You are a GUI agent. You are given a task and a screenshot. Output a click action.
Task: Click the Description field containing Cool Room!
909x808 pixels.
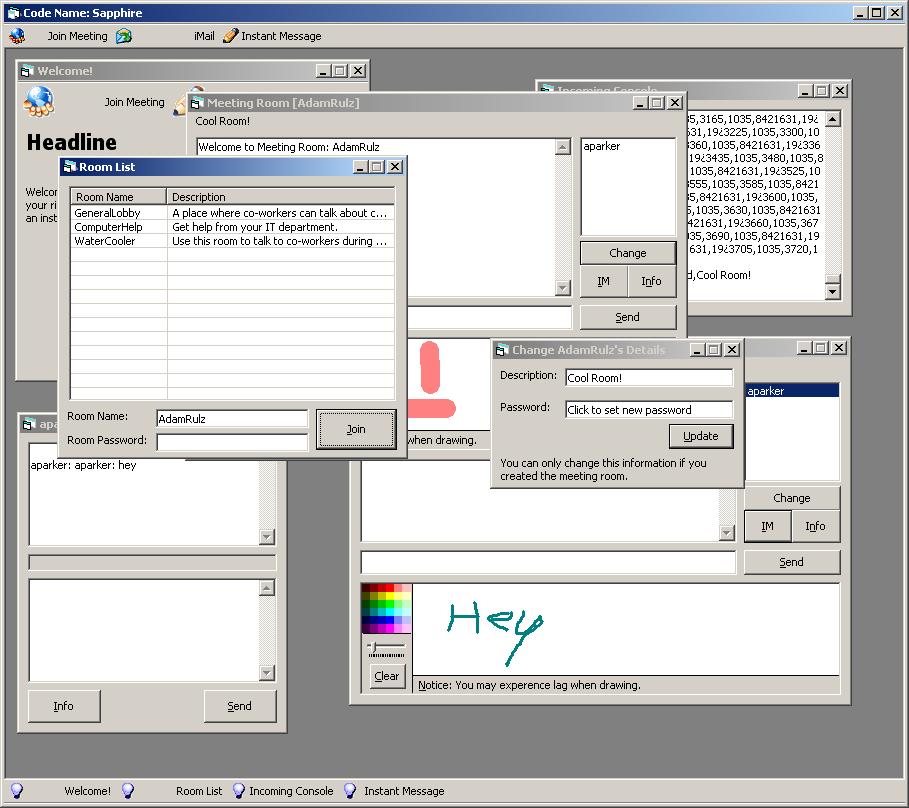[x=649, y=378]
